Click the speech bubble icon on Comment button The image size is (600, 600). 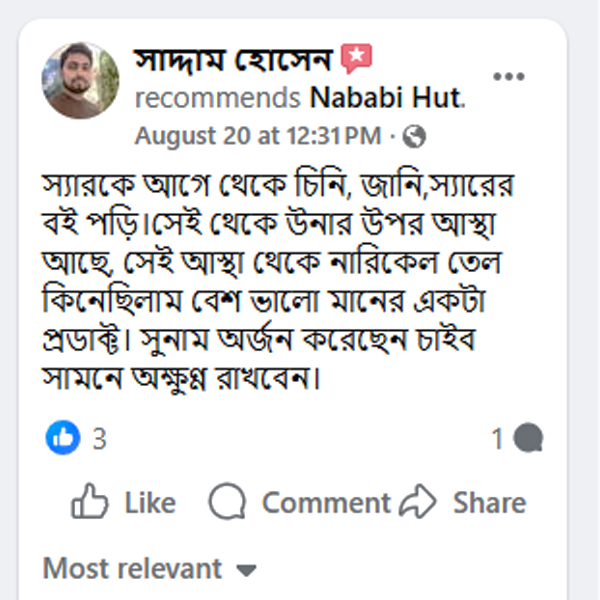228,502
